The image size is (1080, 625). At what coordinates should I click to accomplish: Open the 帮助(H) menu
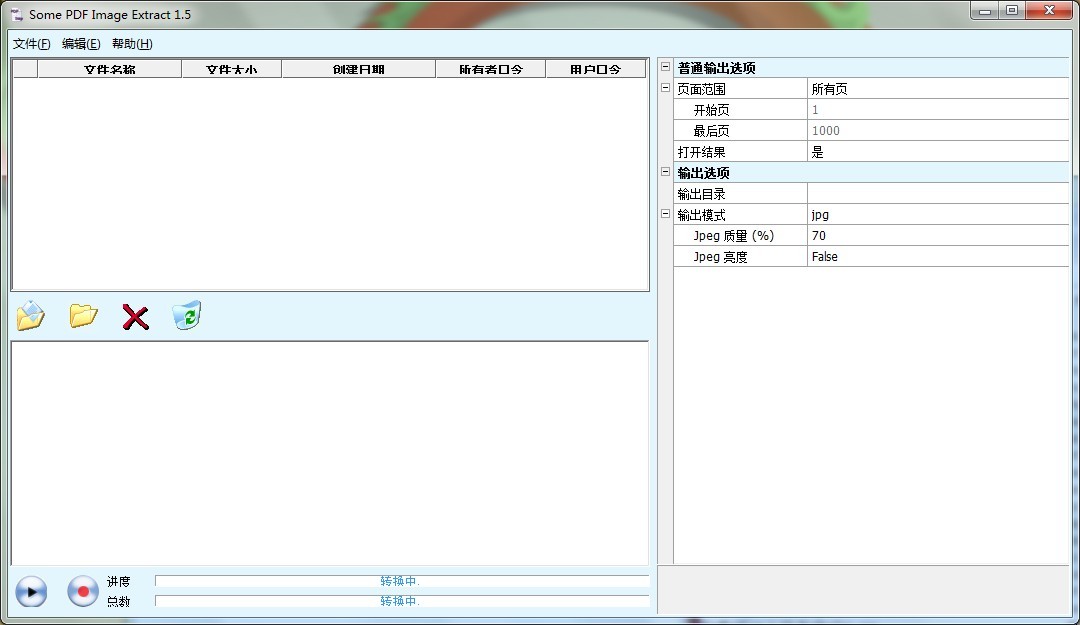pos(132,44)
